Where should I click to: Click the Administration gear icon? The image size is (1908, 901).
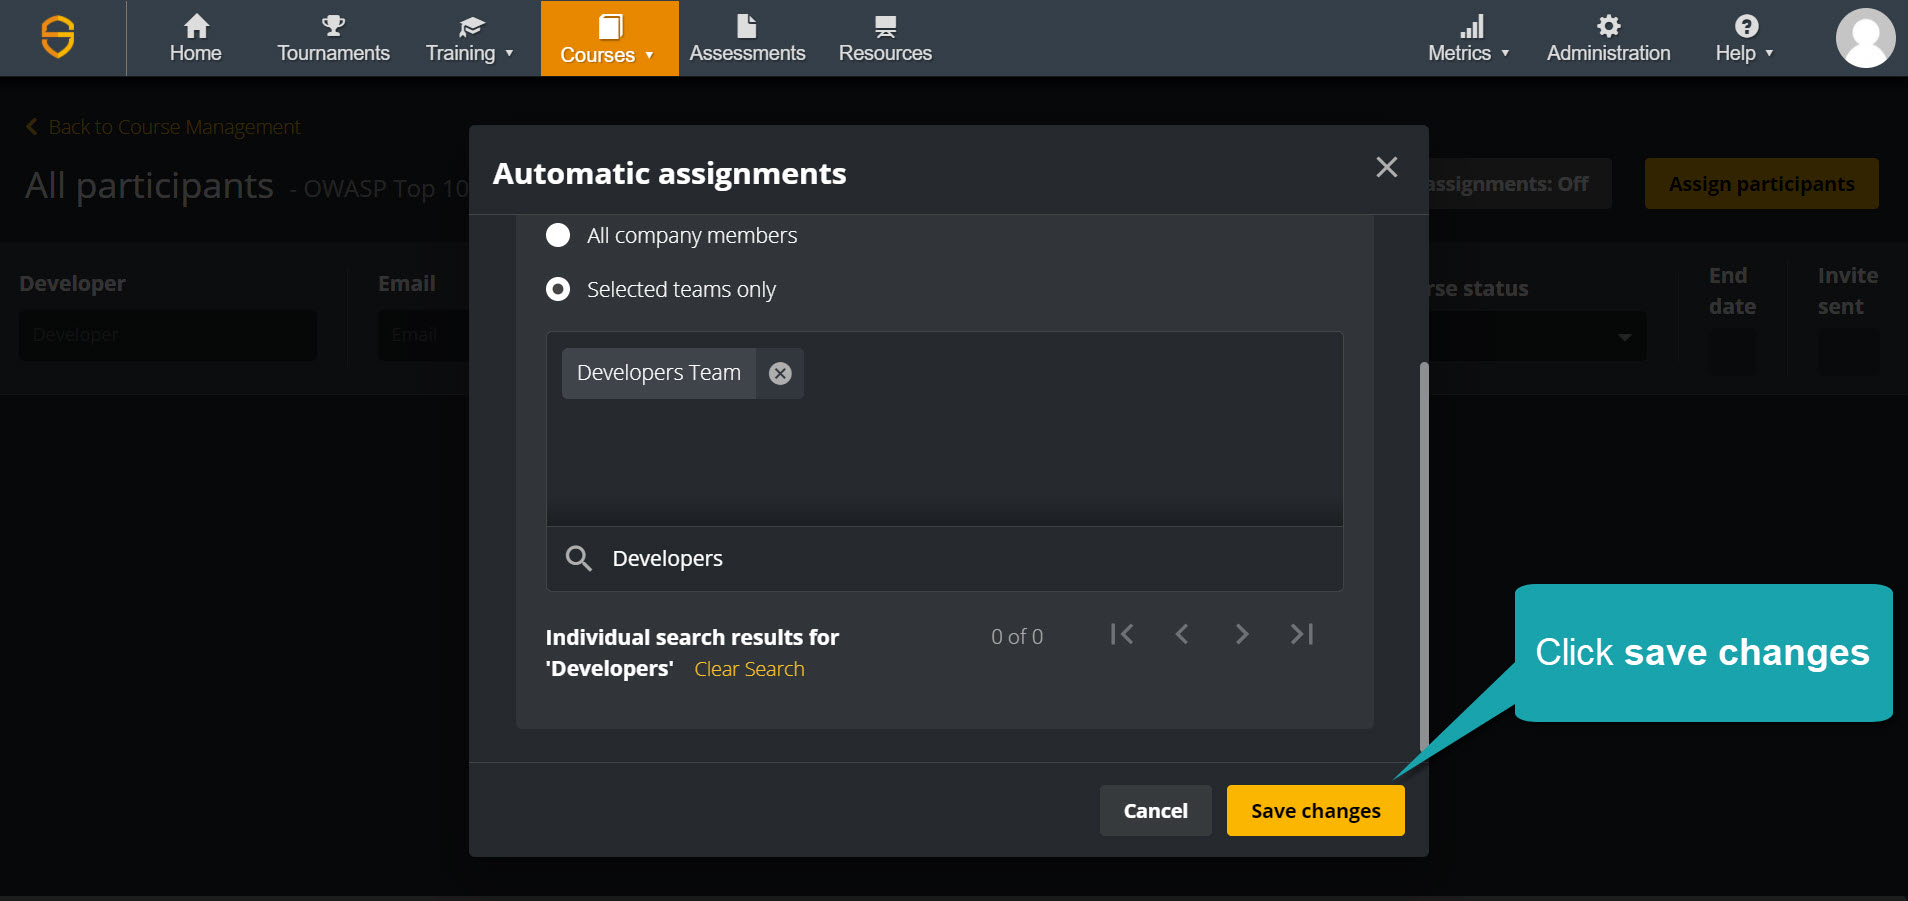click(1608, 25)
